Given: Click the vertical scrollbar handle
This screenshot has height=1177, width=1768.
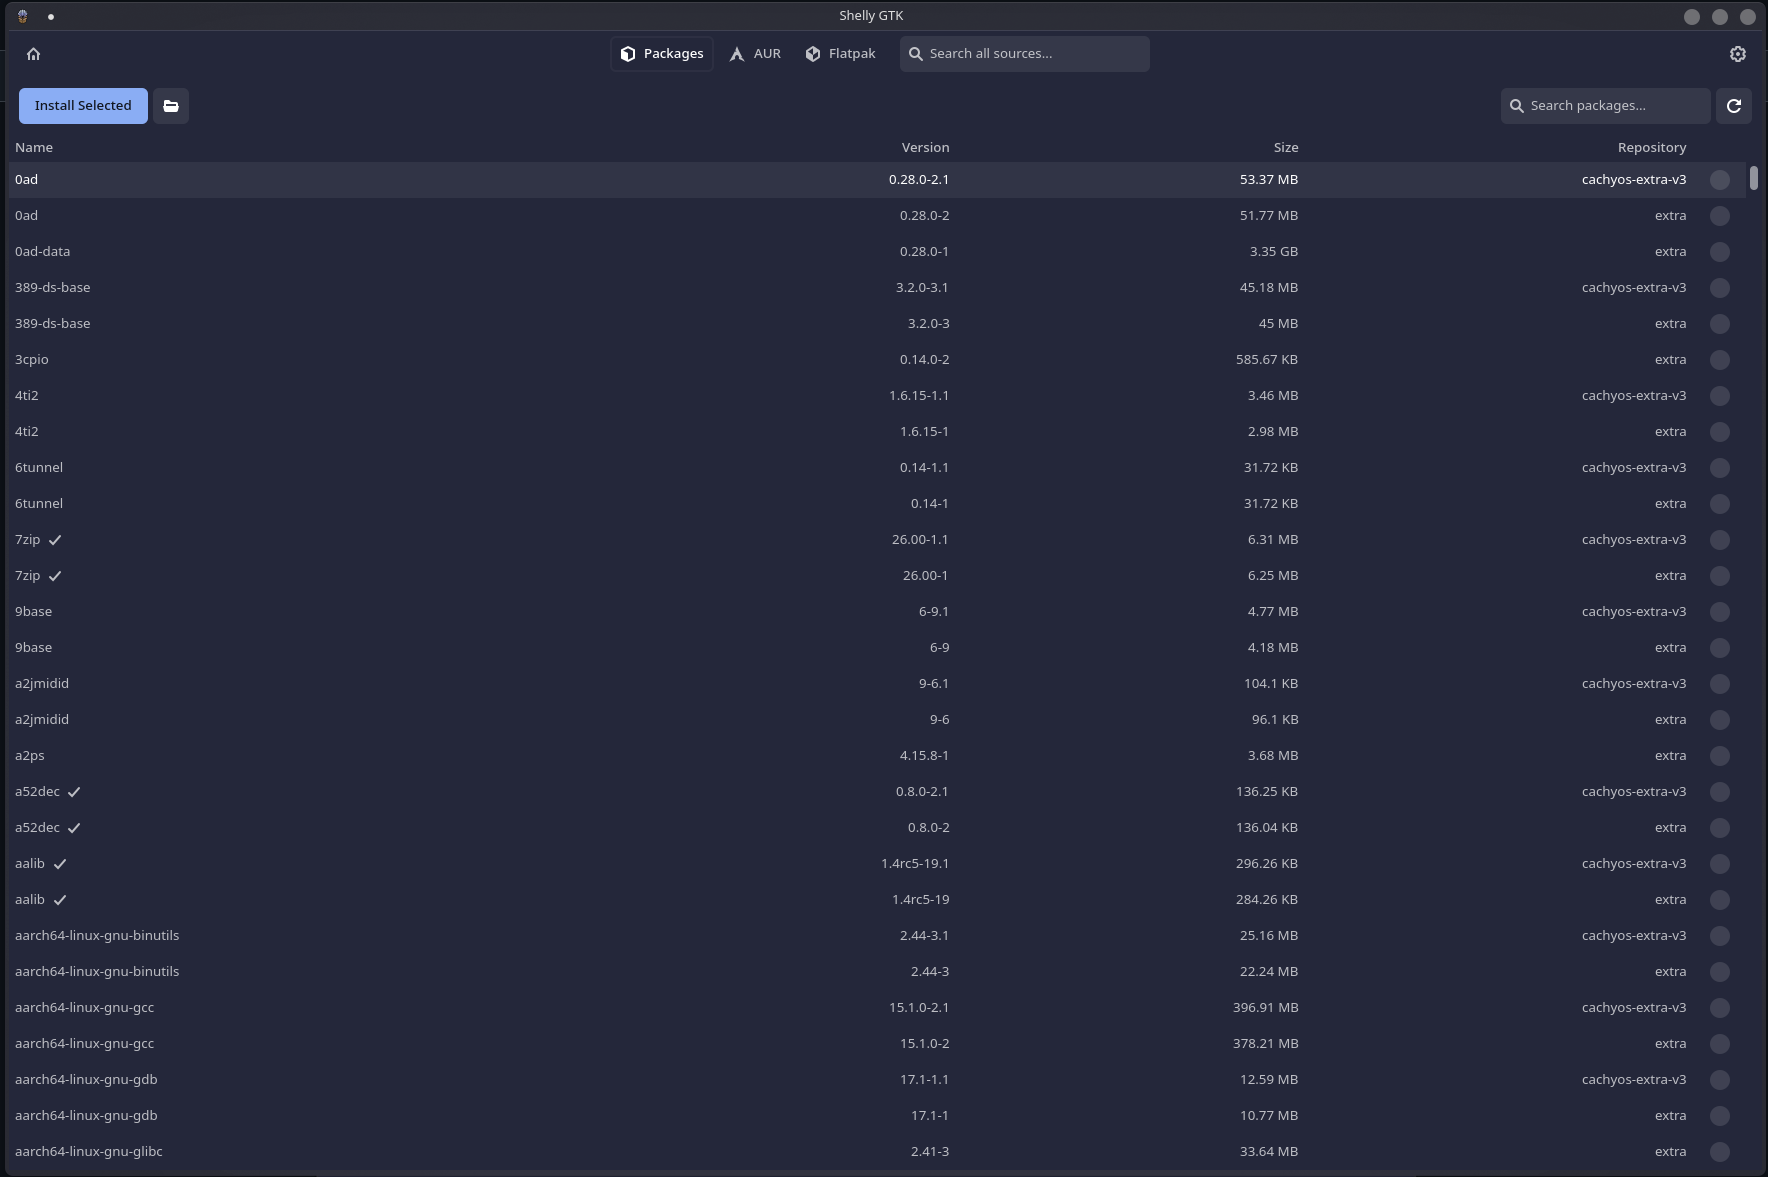Looking at the screenshot, I should tap(1754, 178).
